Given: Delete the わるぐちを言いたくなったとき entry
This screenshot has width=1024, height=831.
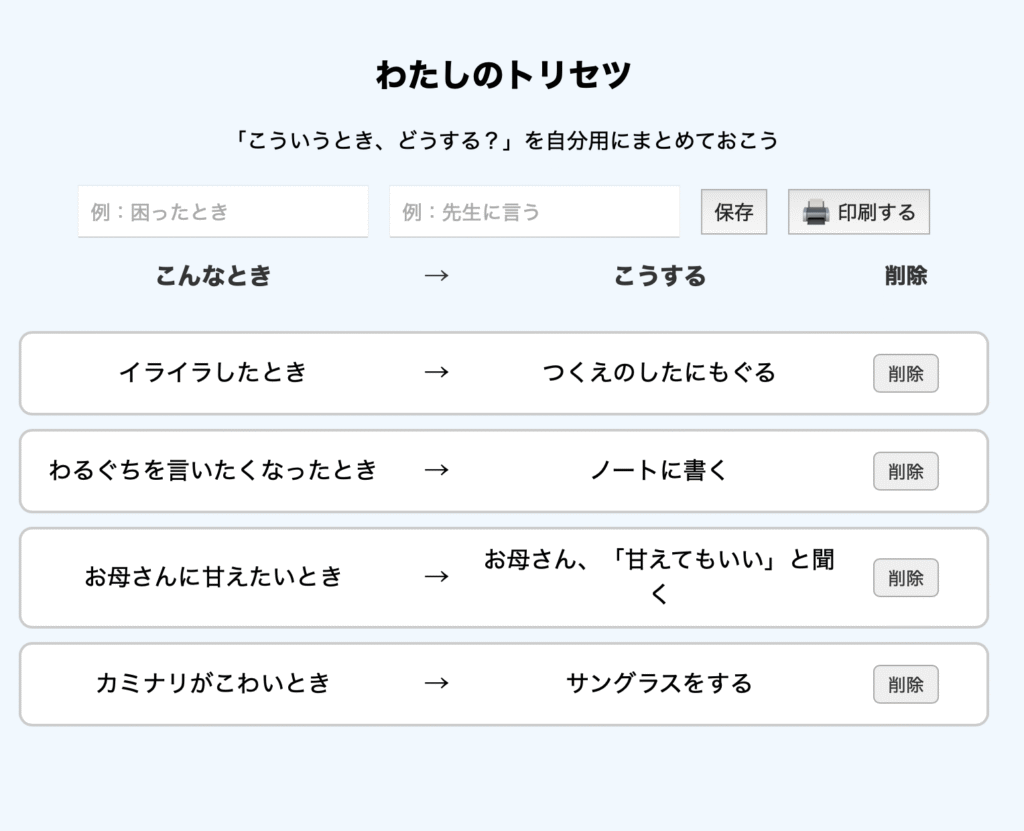Looking at the screenshot, I should (905, 471).
